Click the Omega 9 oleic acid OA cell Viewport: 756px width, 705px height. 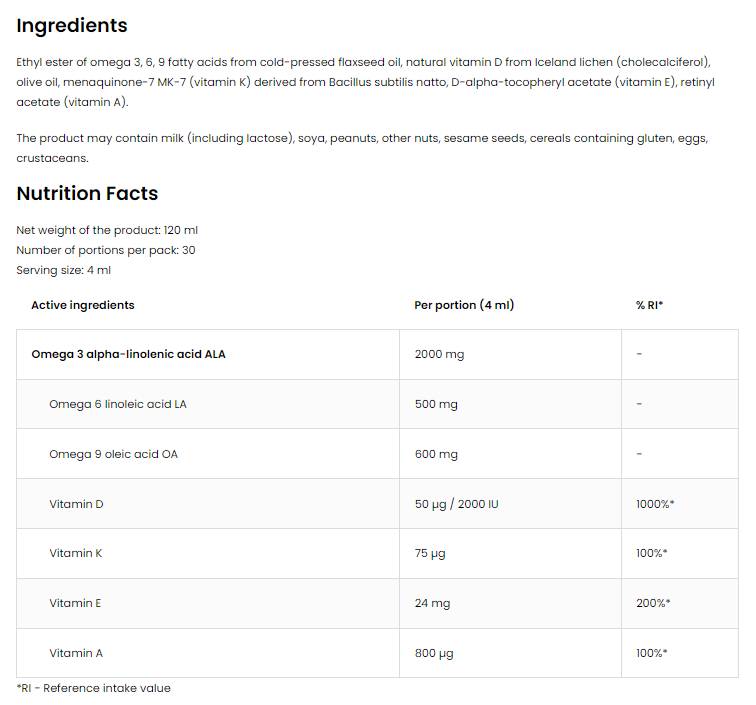[x=113, y=454]
